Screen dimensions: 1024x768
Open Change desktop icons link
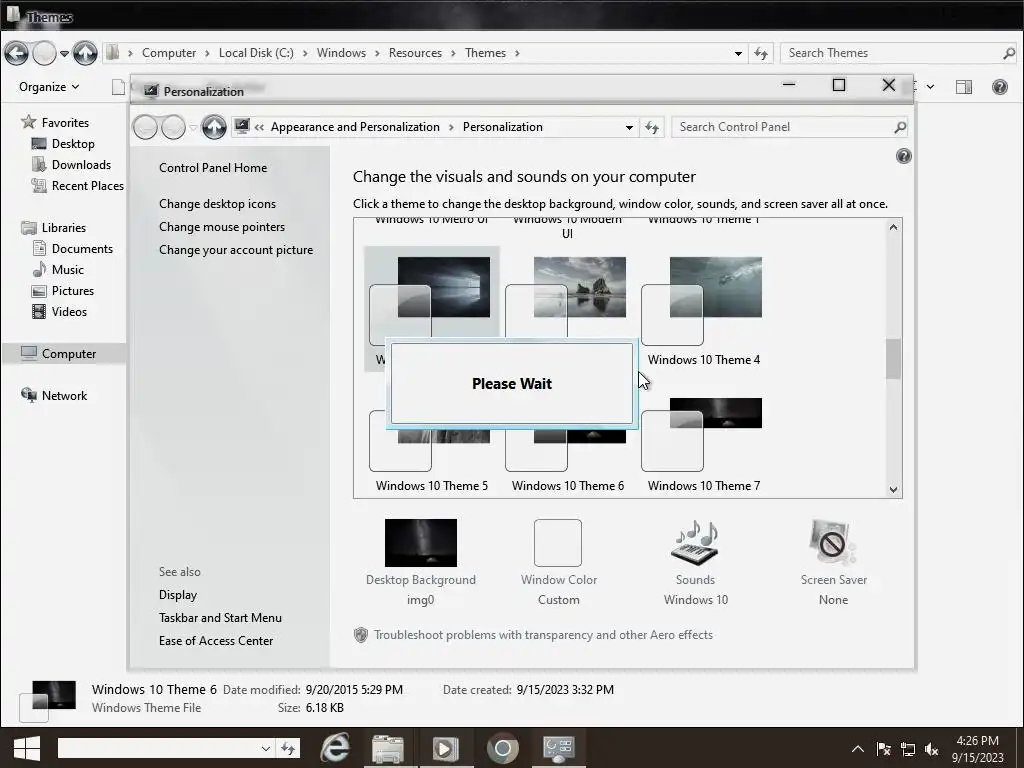point(217,204)
